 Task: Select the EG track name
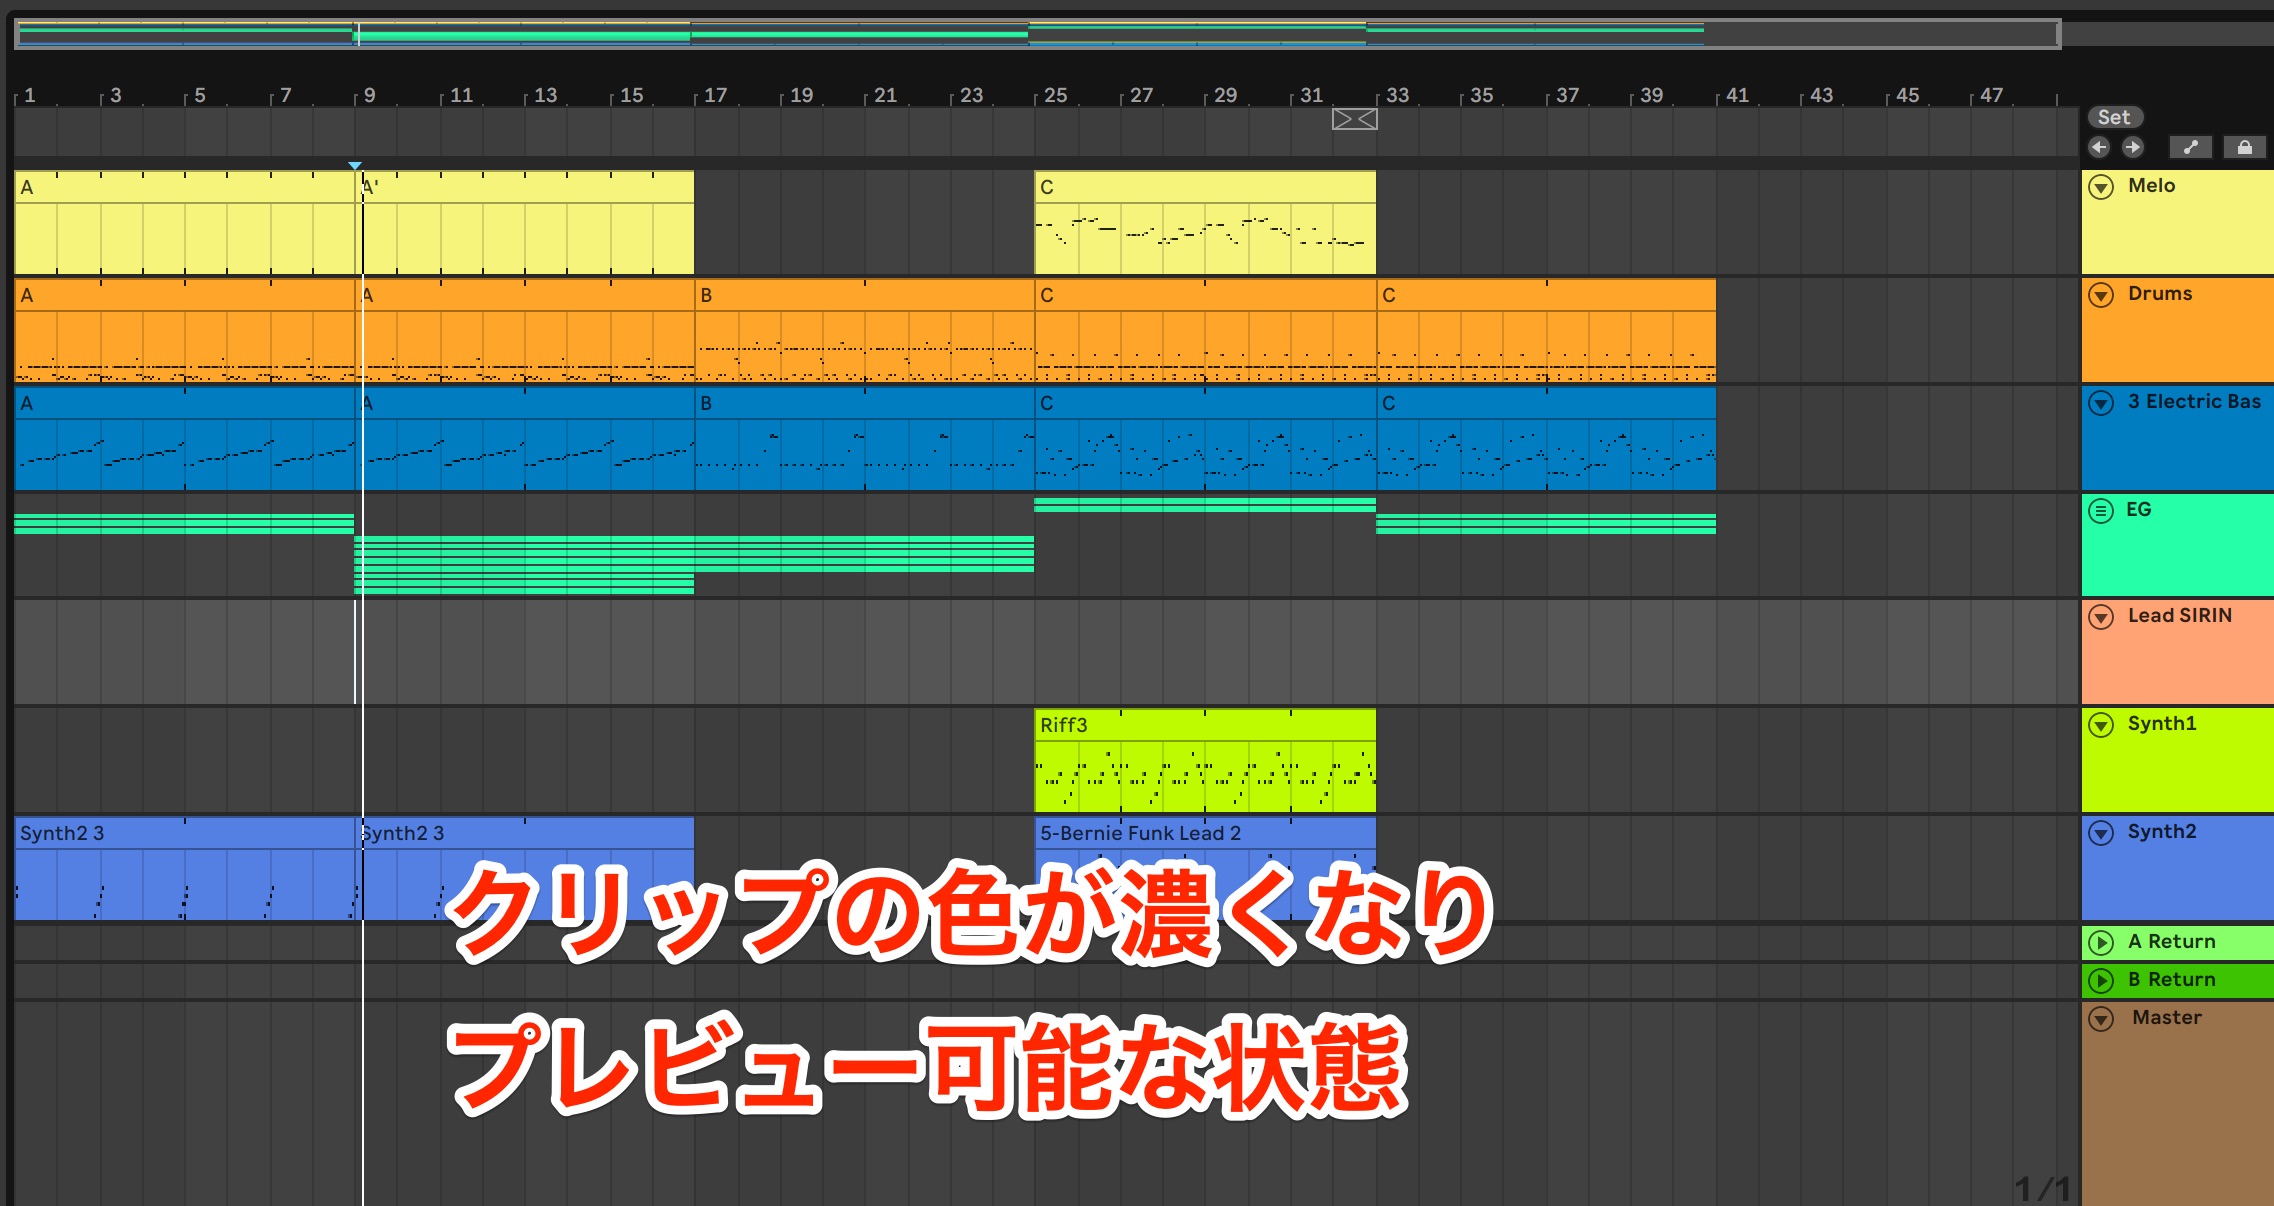pos(2139,510)
